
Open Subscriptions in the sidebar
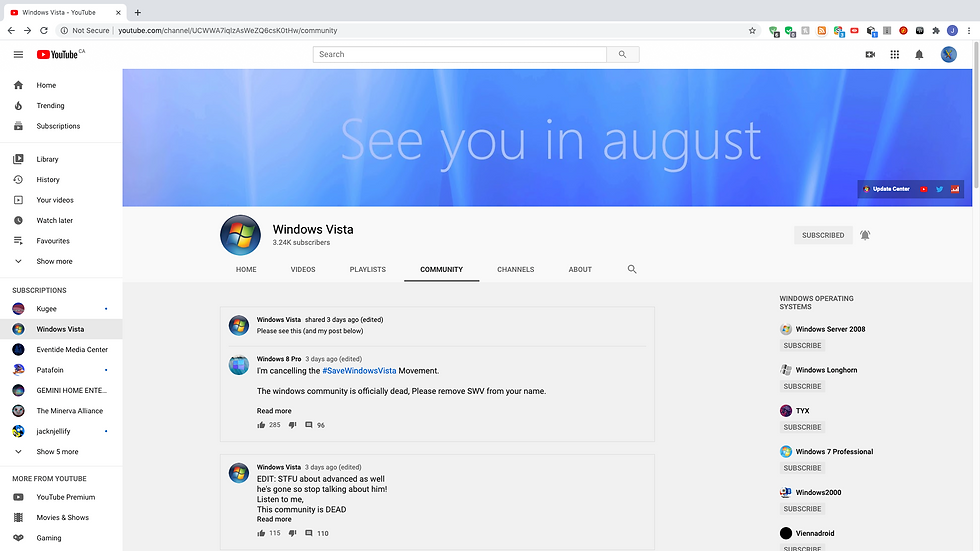coord(61,126)
